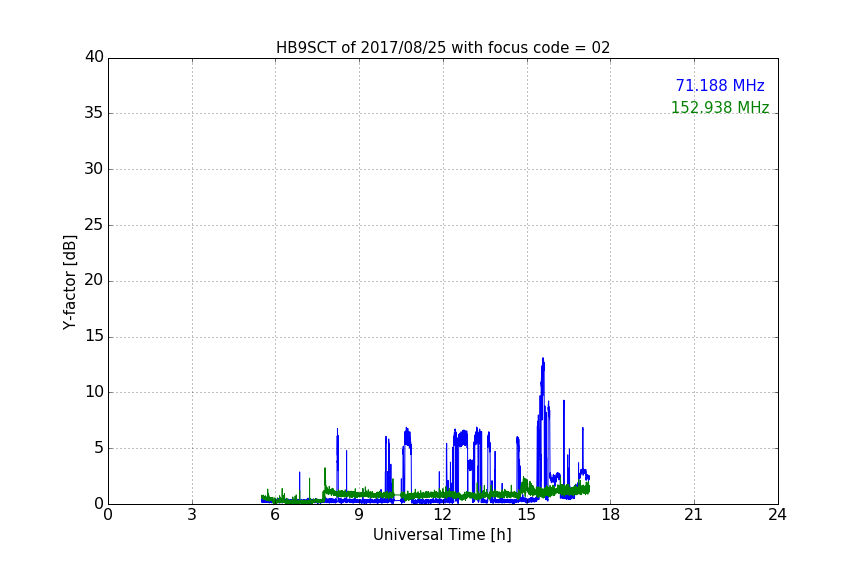Click the y-axis tick value 35
This screenshot has width=864, height=576.
coord(94,113)
